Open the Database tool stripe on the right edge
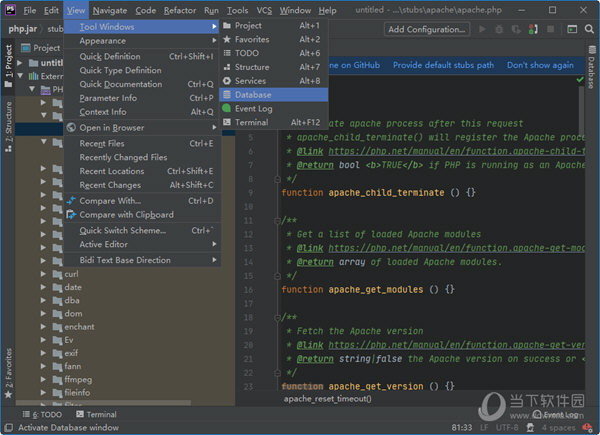Viewport: 600px width, 435px height. 592,67
